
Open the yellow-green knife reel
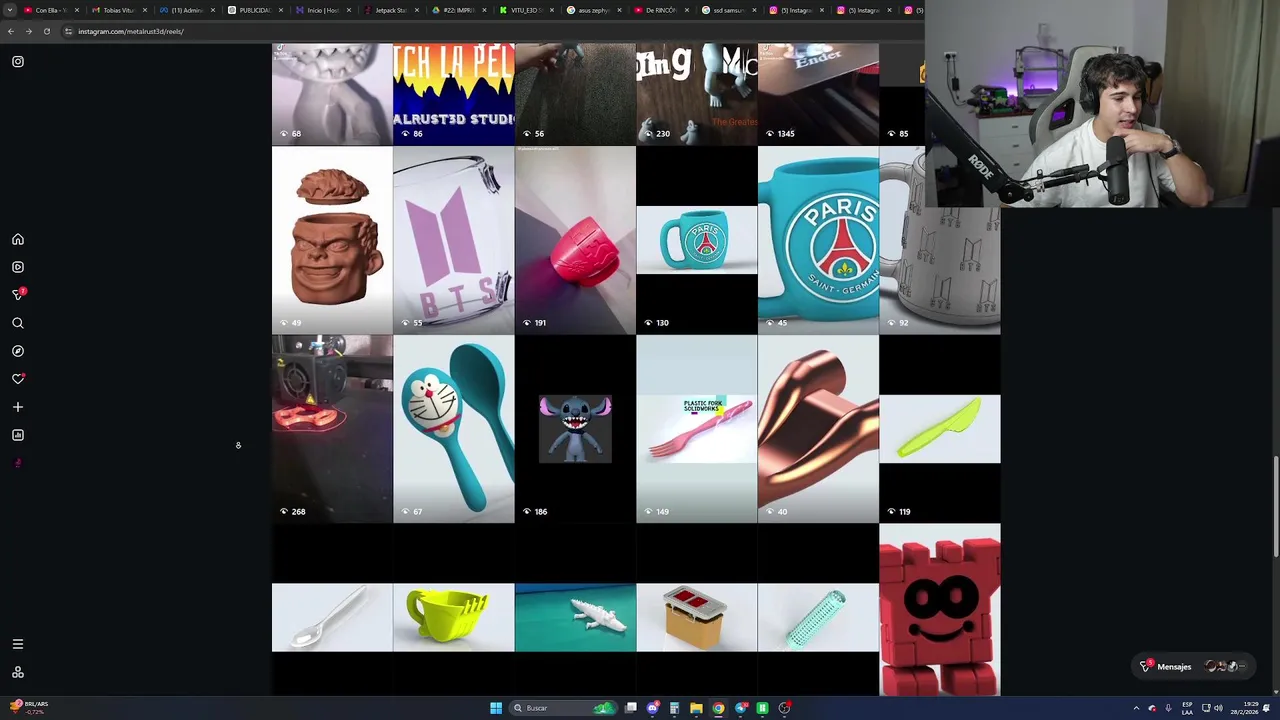coord(940,429)
